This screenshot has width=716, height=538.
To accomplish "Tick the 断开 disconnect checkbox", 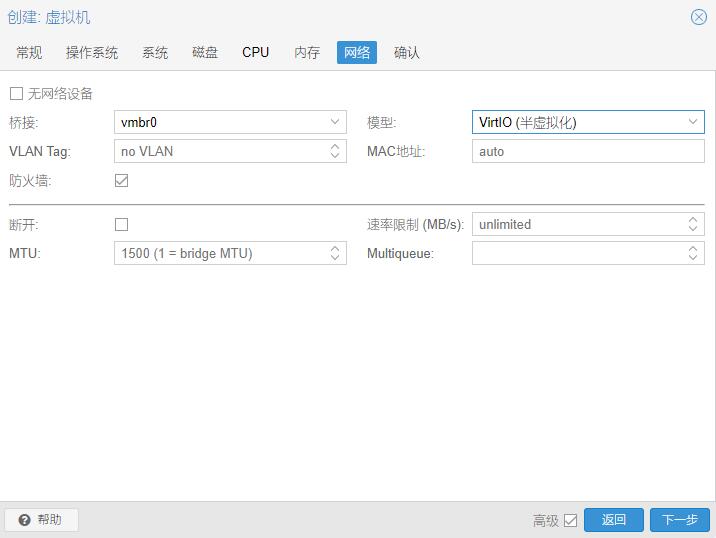I will click(x=122, y=225).
